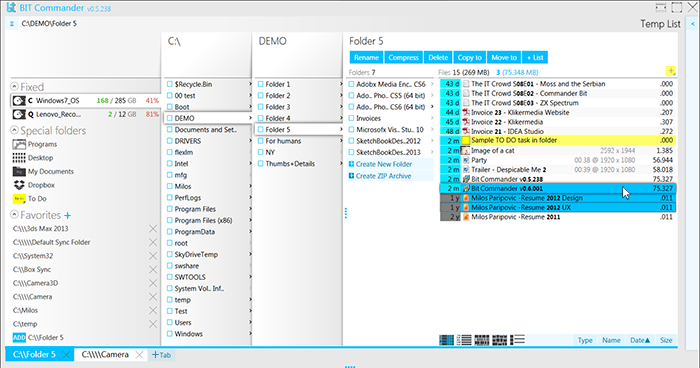700x368 pixels.
Task: Tick the Program Files folder checkbox
Action: pos(170,209)
